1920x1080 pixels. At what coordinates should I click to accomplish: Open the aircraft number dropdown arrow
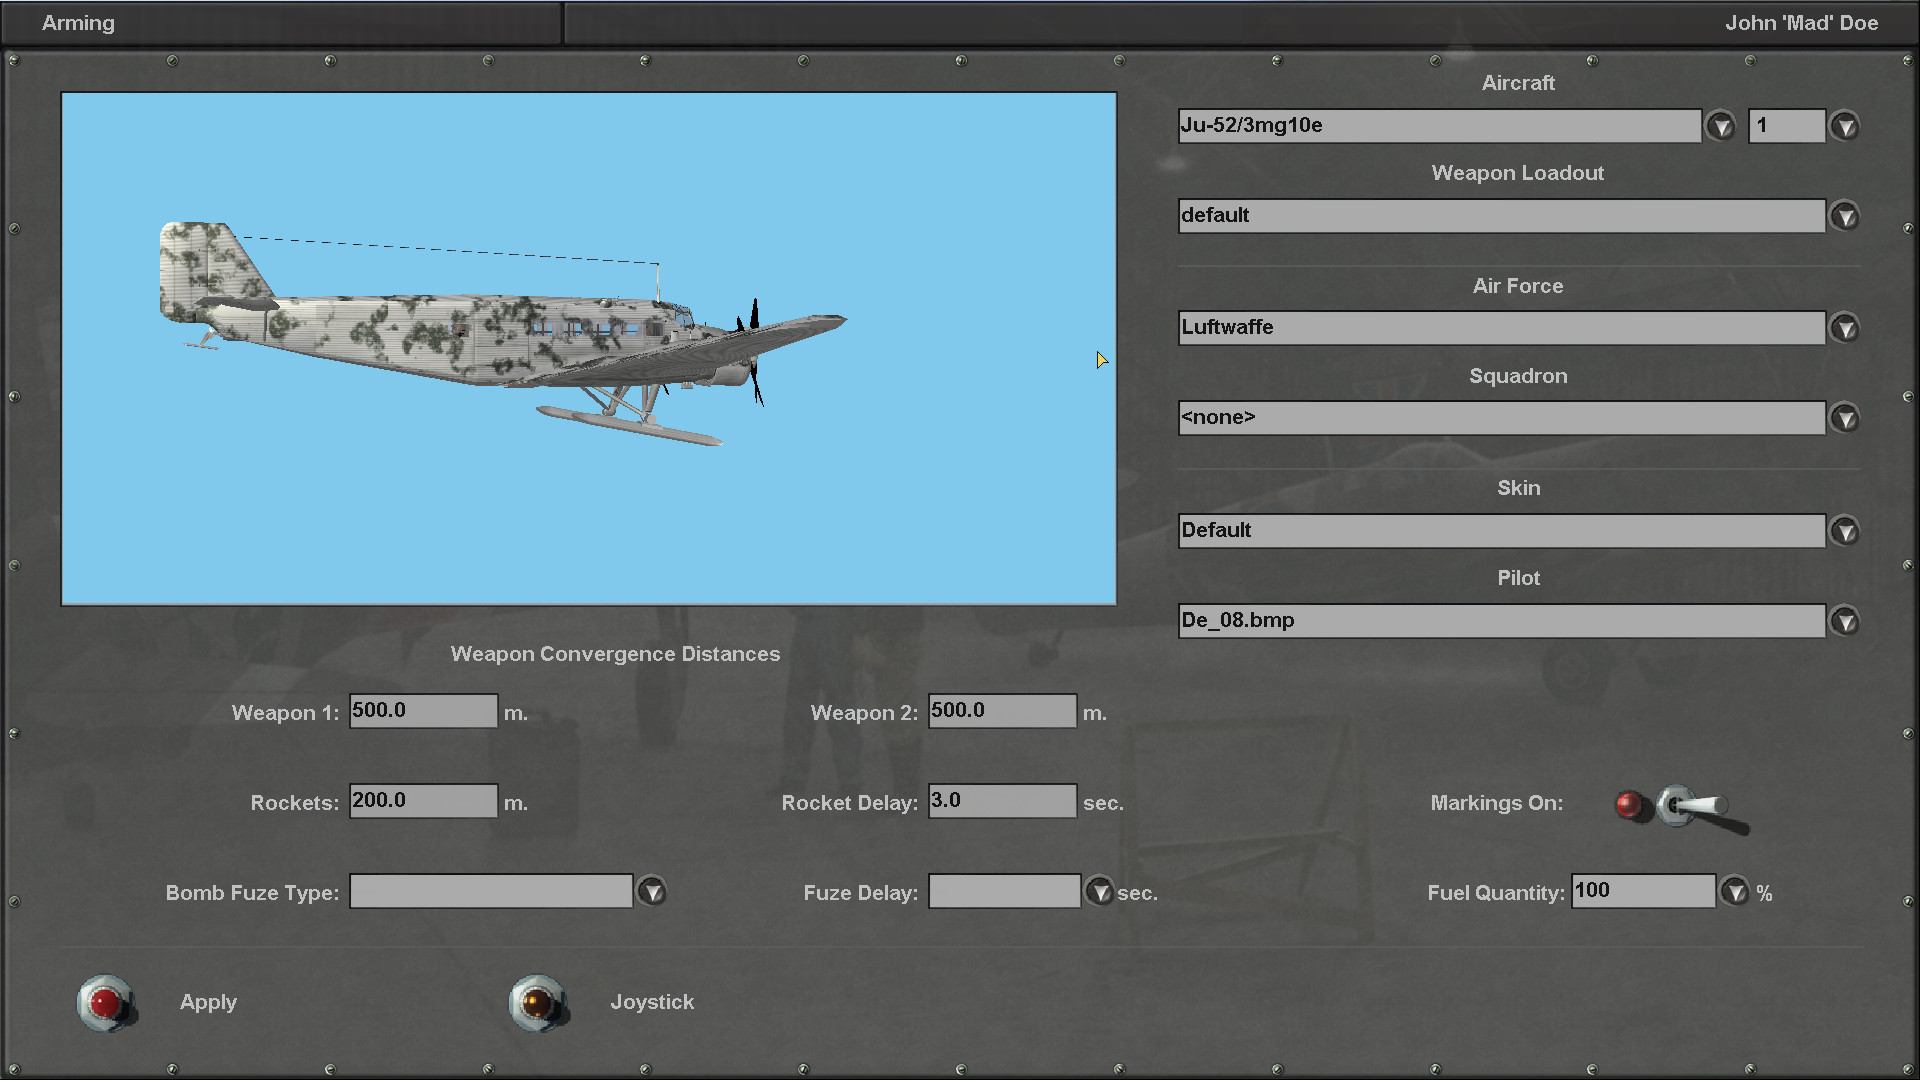(1844, 126)
